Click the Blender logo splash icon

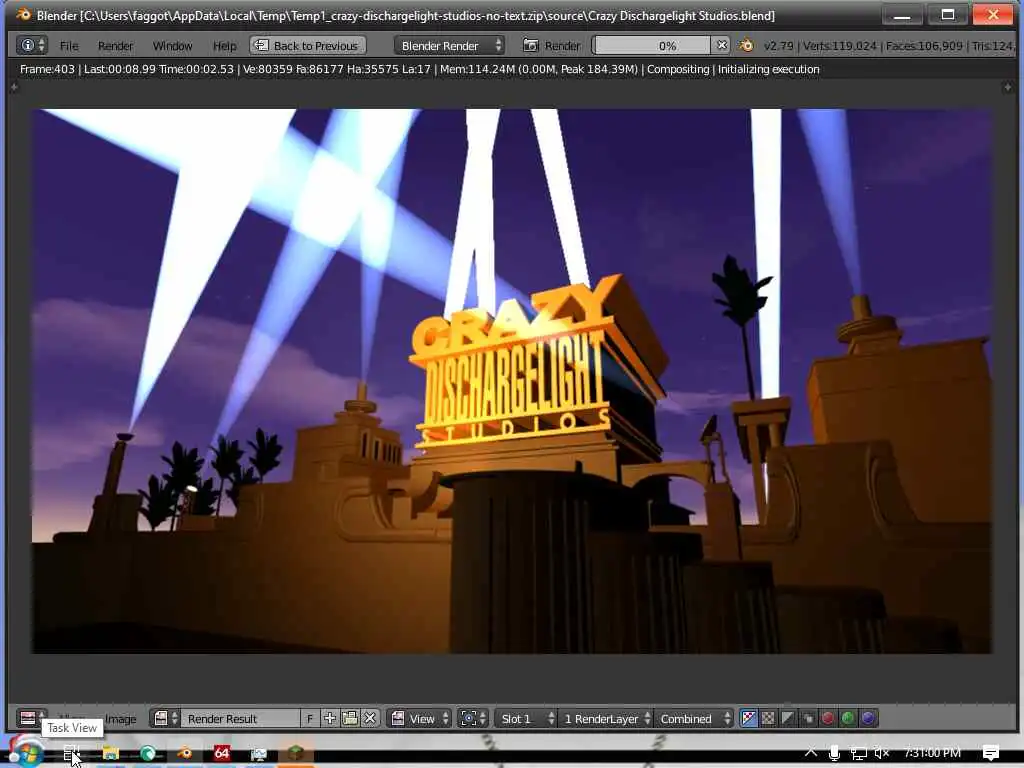(746, 45)
